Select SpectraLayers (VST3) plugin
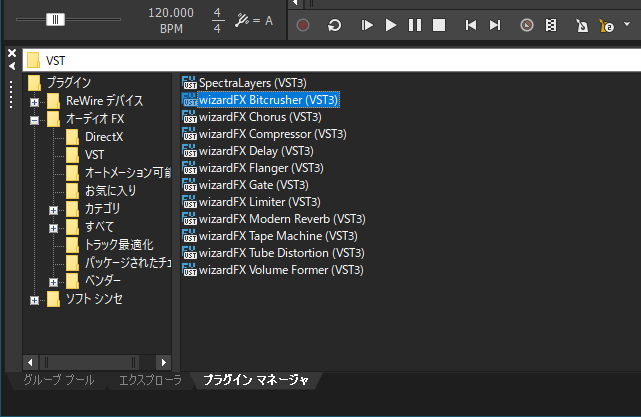This screenshot has width=641, height=417. click(x=253, y=83)
